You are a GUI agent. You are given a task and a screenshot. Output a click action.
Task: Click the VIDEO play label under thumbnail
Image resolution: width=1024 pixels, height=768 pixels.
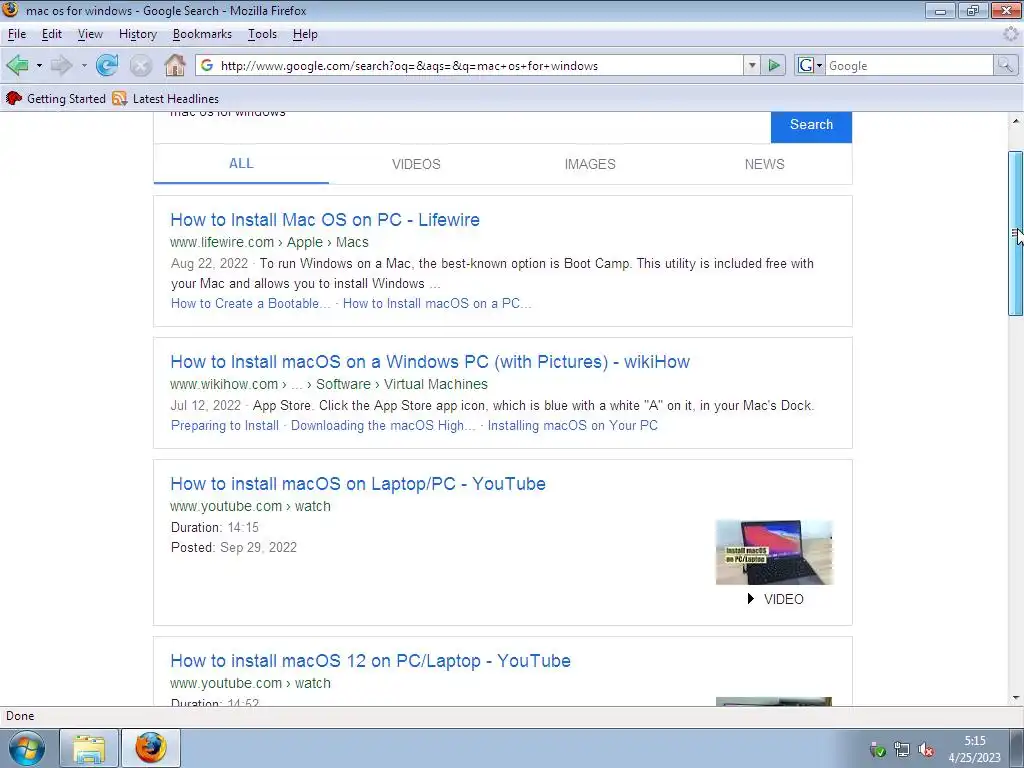click(775, 599)
